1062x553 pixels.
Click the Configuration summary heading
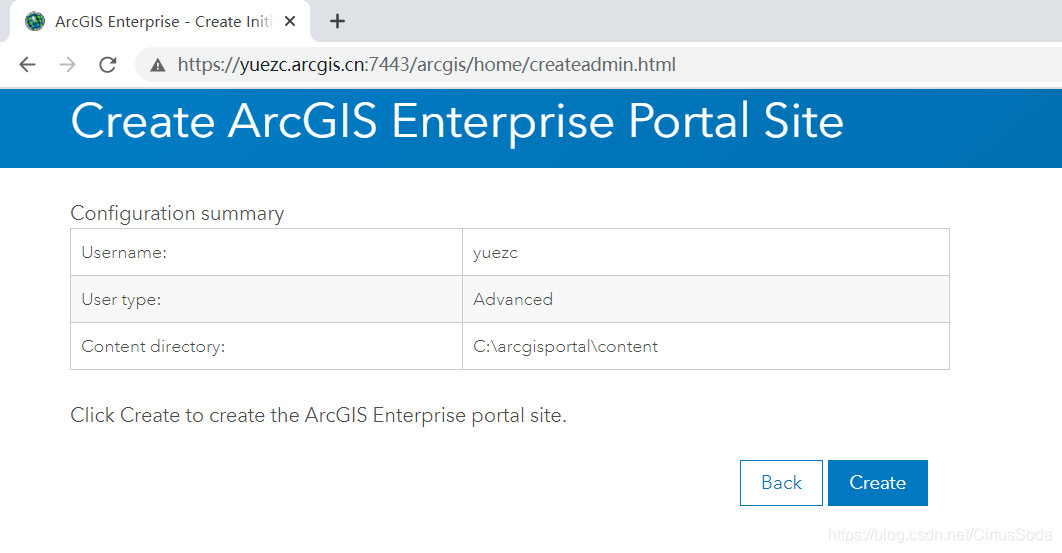coord(177,213)
